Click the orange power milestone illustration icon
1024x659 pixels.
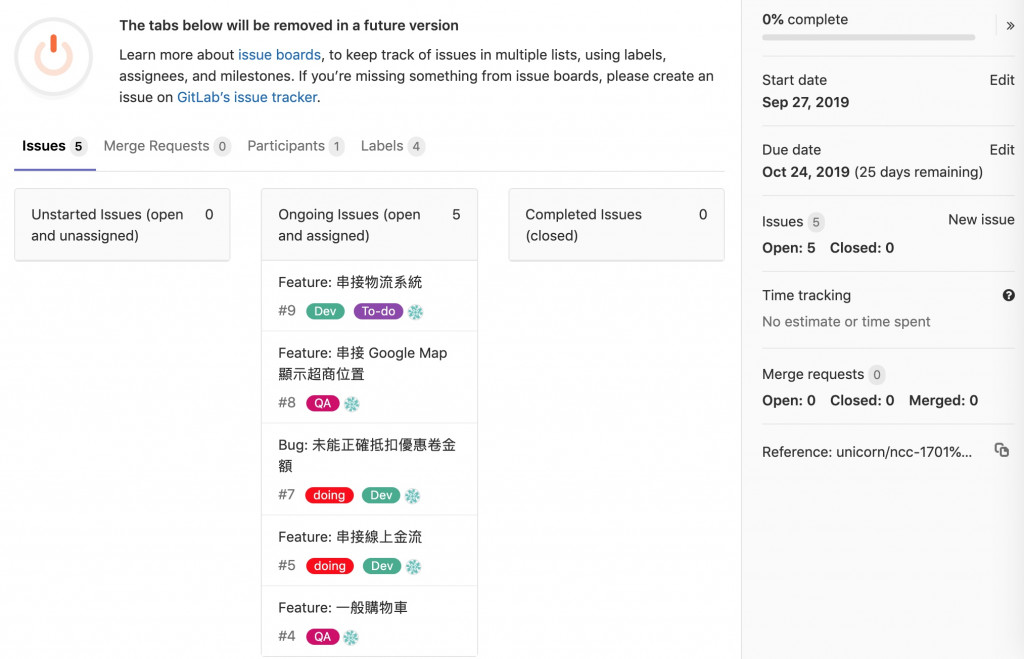[54, 57]
